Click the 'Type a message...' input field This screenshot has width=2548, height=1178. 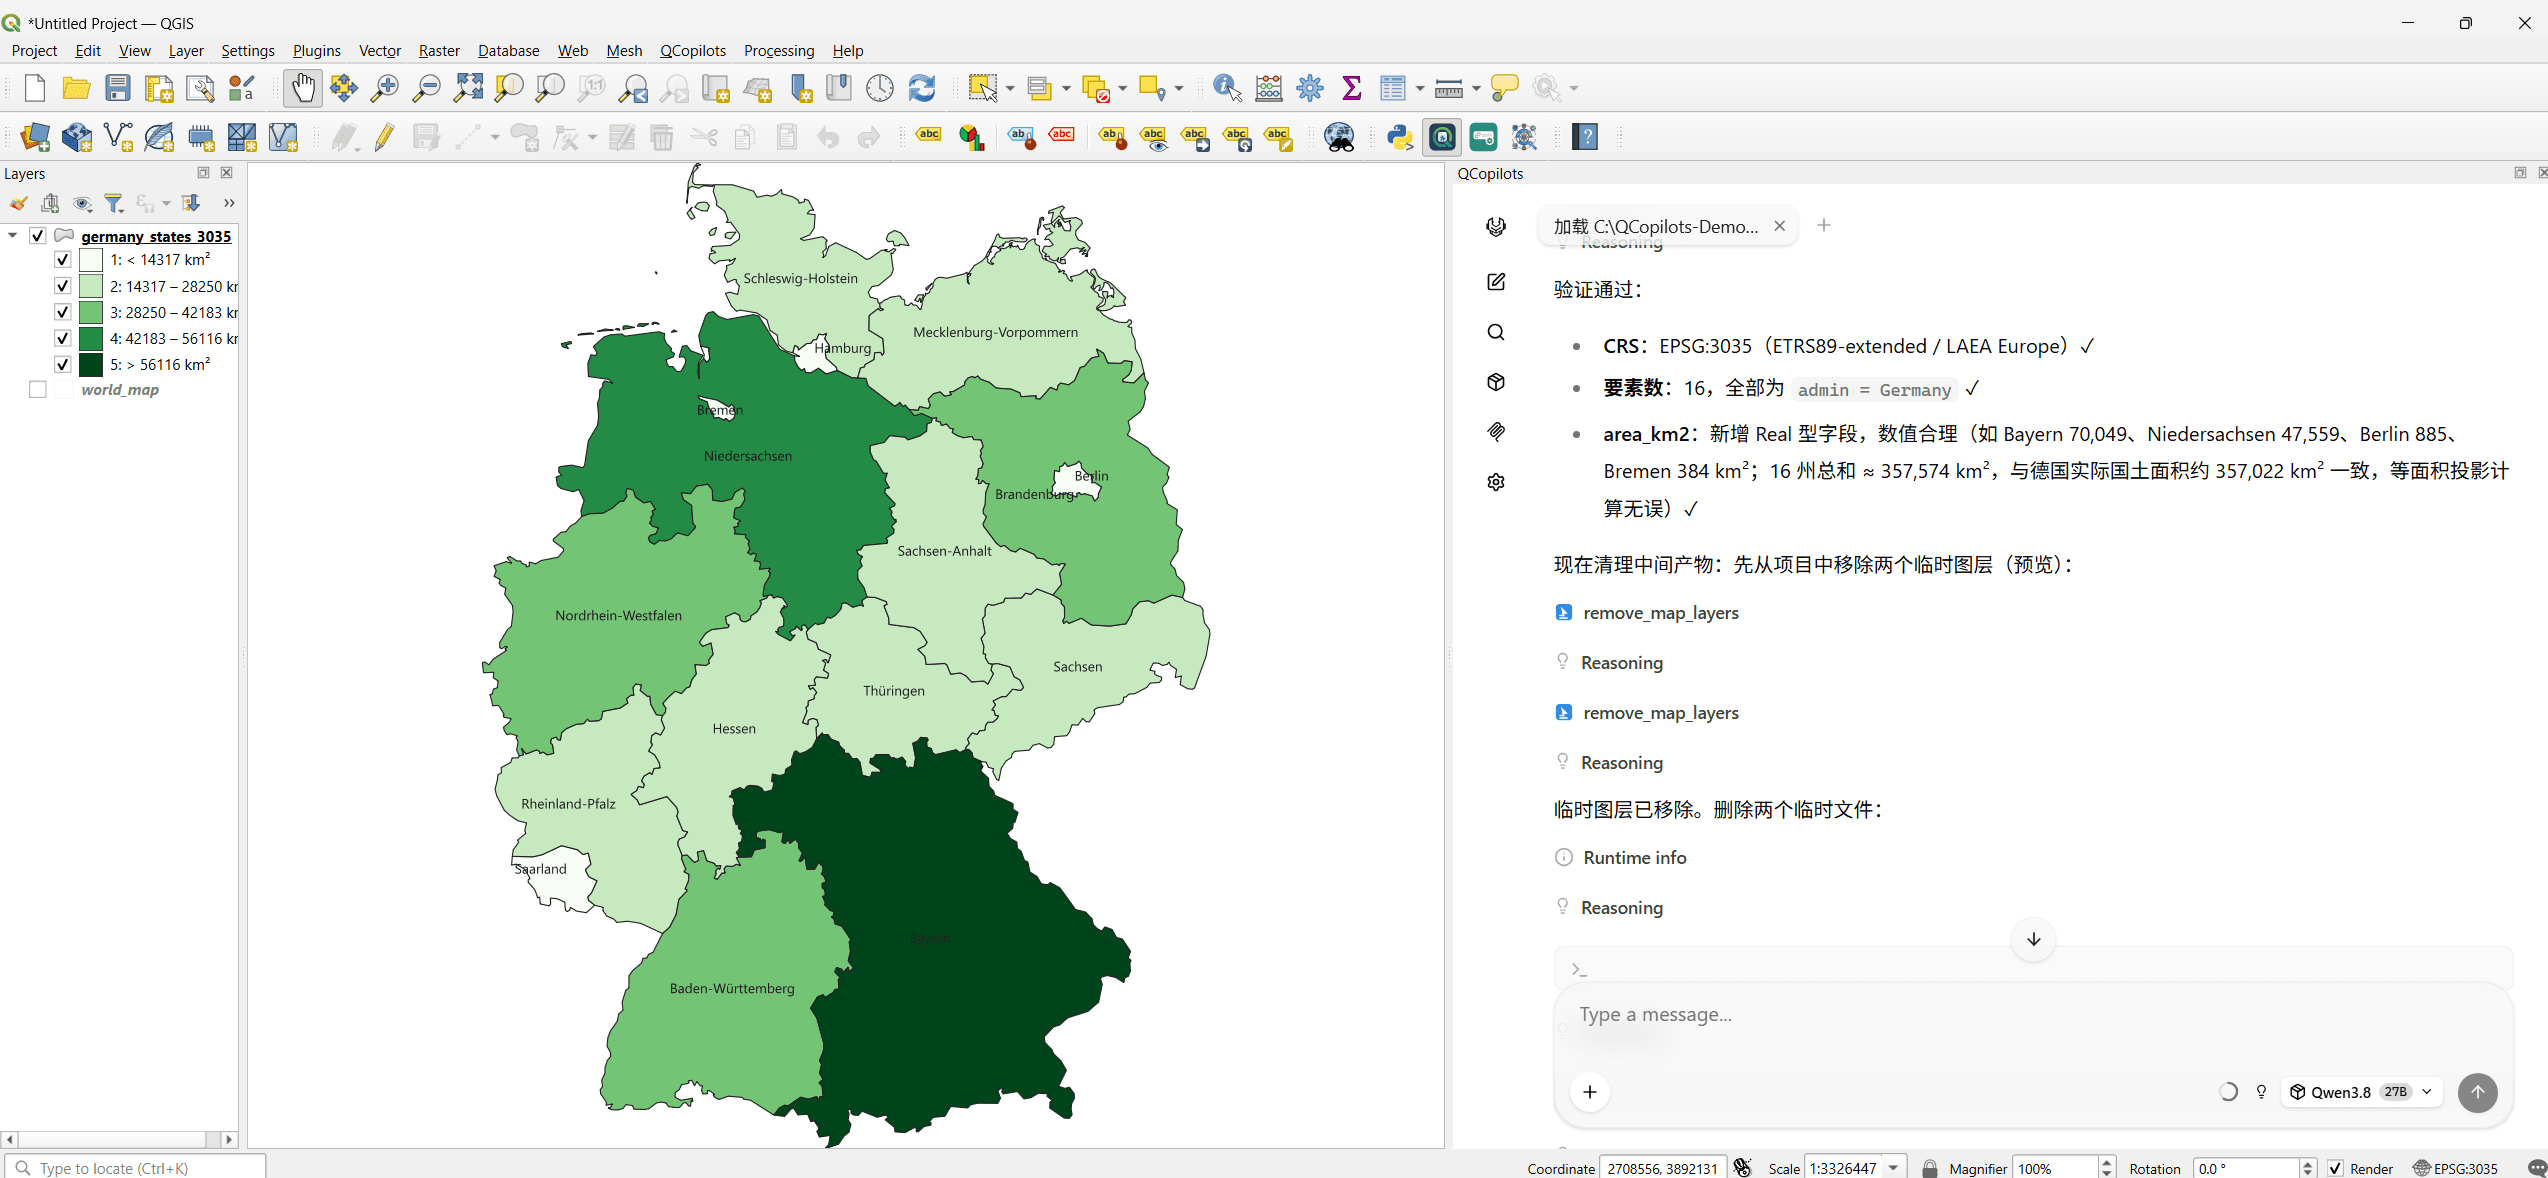2033,1014
